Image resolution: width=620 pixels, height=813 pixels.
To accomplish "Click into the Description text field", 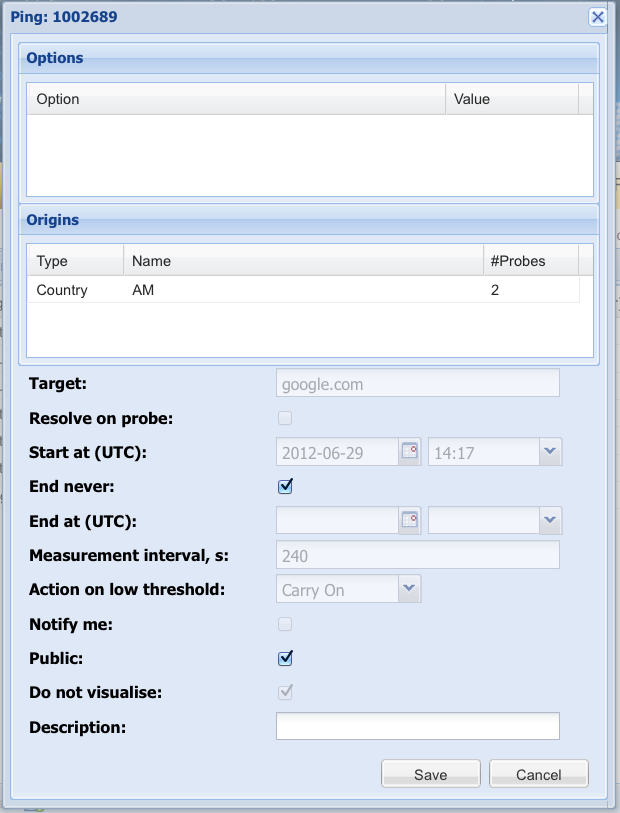I will coord(417,726).
